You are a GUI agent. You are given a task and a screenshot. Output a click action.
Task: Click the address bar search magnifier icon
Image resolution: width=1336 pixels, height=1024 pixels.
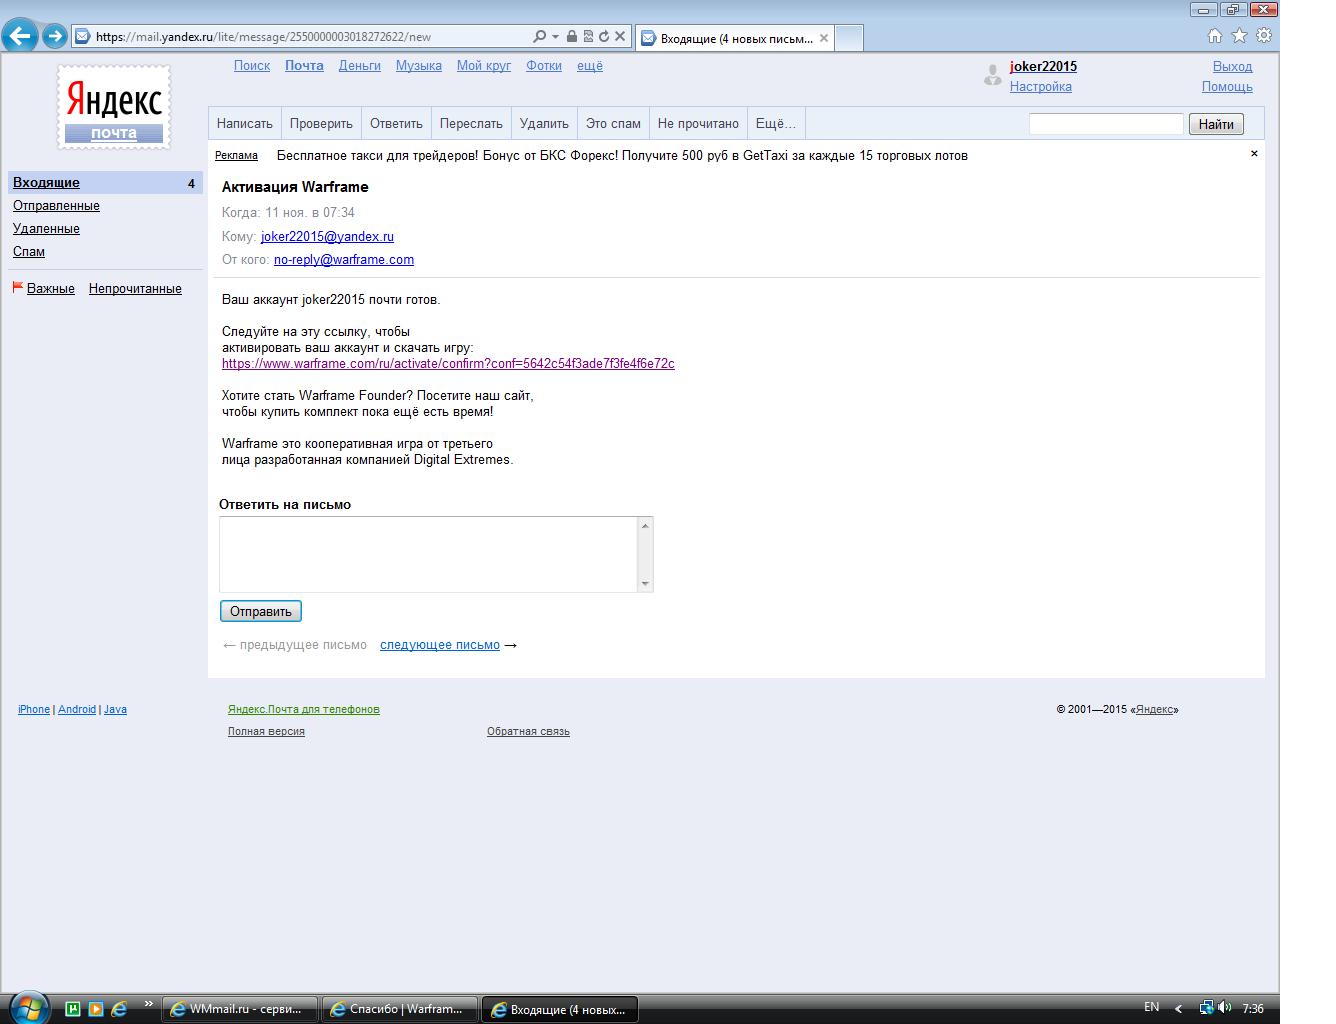[x=539, y=37]
